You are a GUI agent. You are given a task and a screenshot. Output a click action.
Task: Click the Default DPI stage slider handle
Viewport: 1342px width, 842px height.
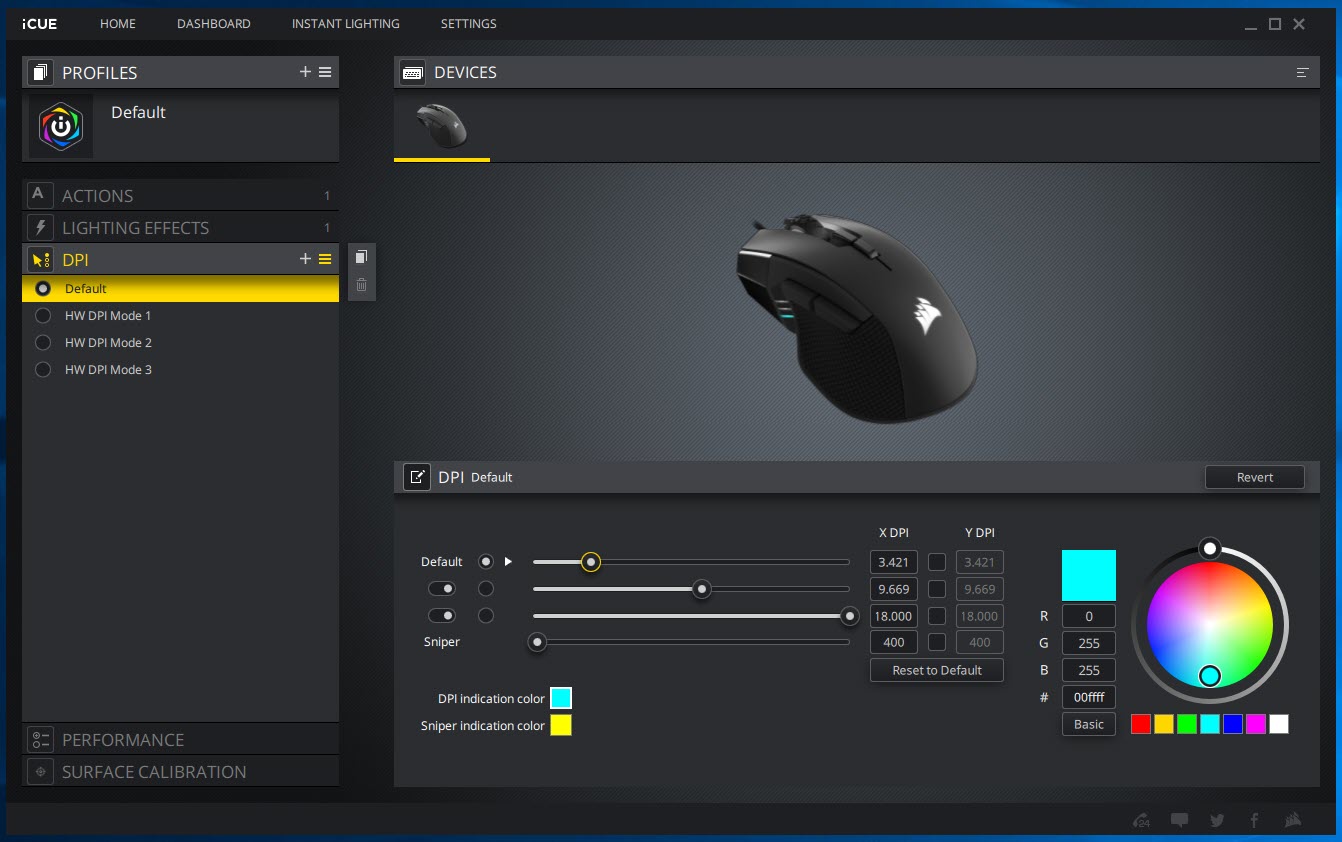pos(591,562)
